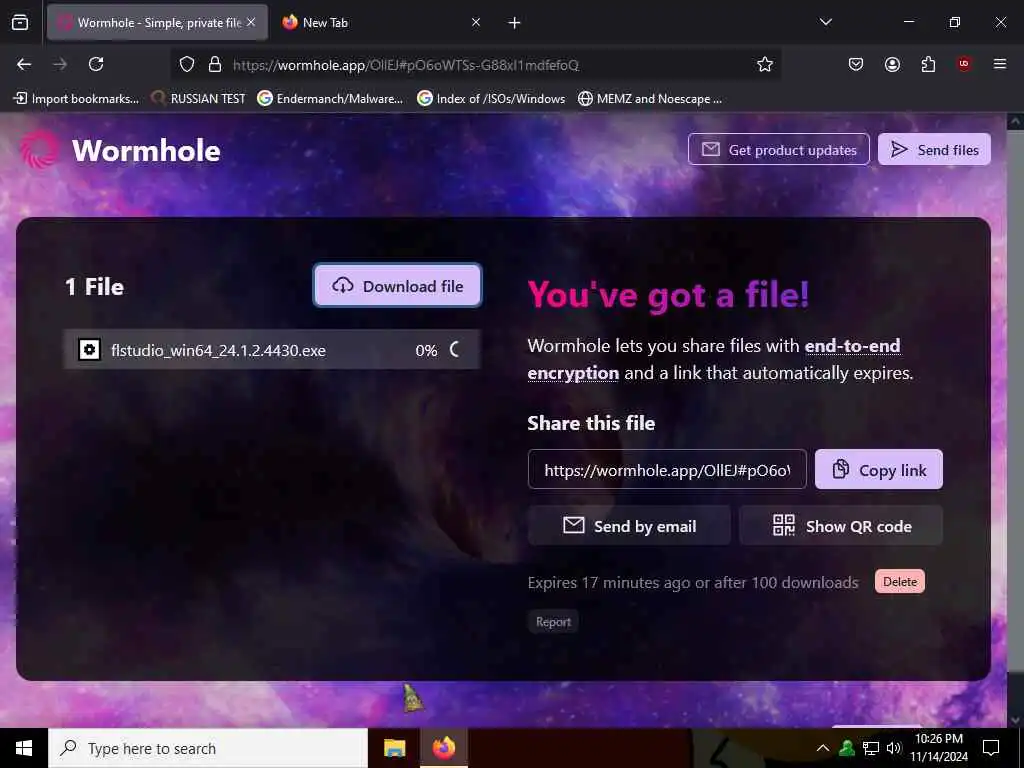Open the Windows Start menu
Image resolution: width=1024 pixels, height=768 pixels.
coord(24,748)
